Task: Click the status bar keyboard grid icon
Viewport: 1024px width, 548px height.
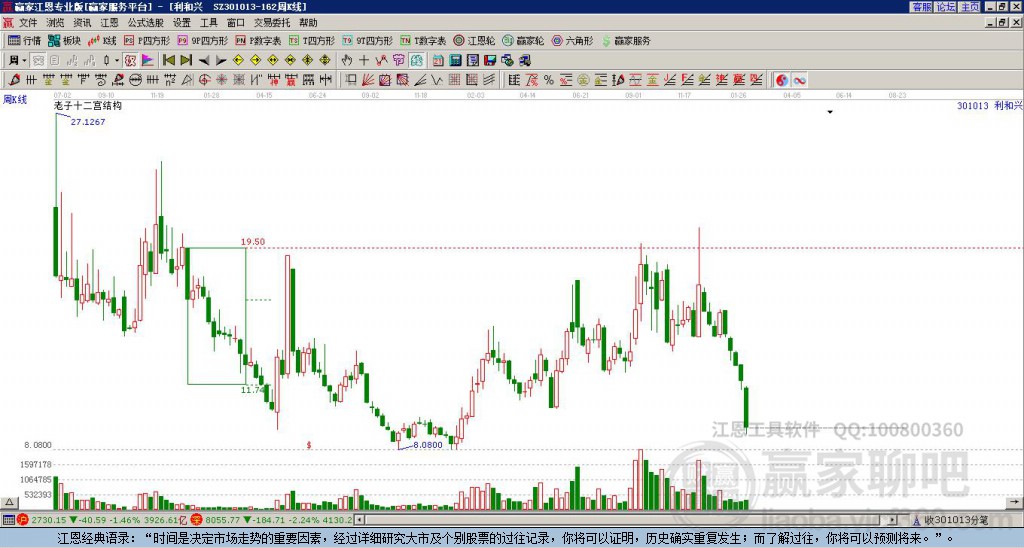Action: 8,520
